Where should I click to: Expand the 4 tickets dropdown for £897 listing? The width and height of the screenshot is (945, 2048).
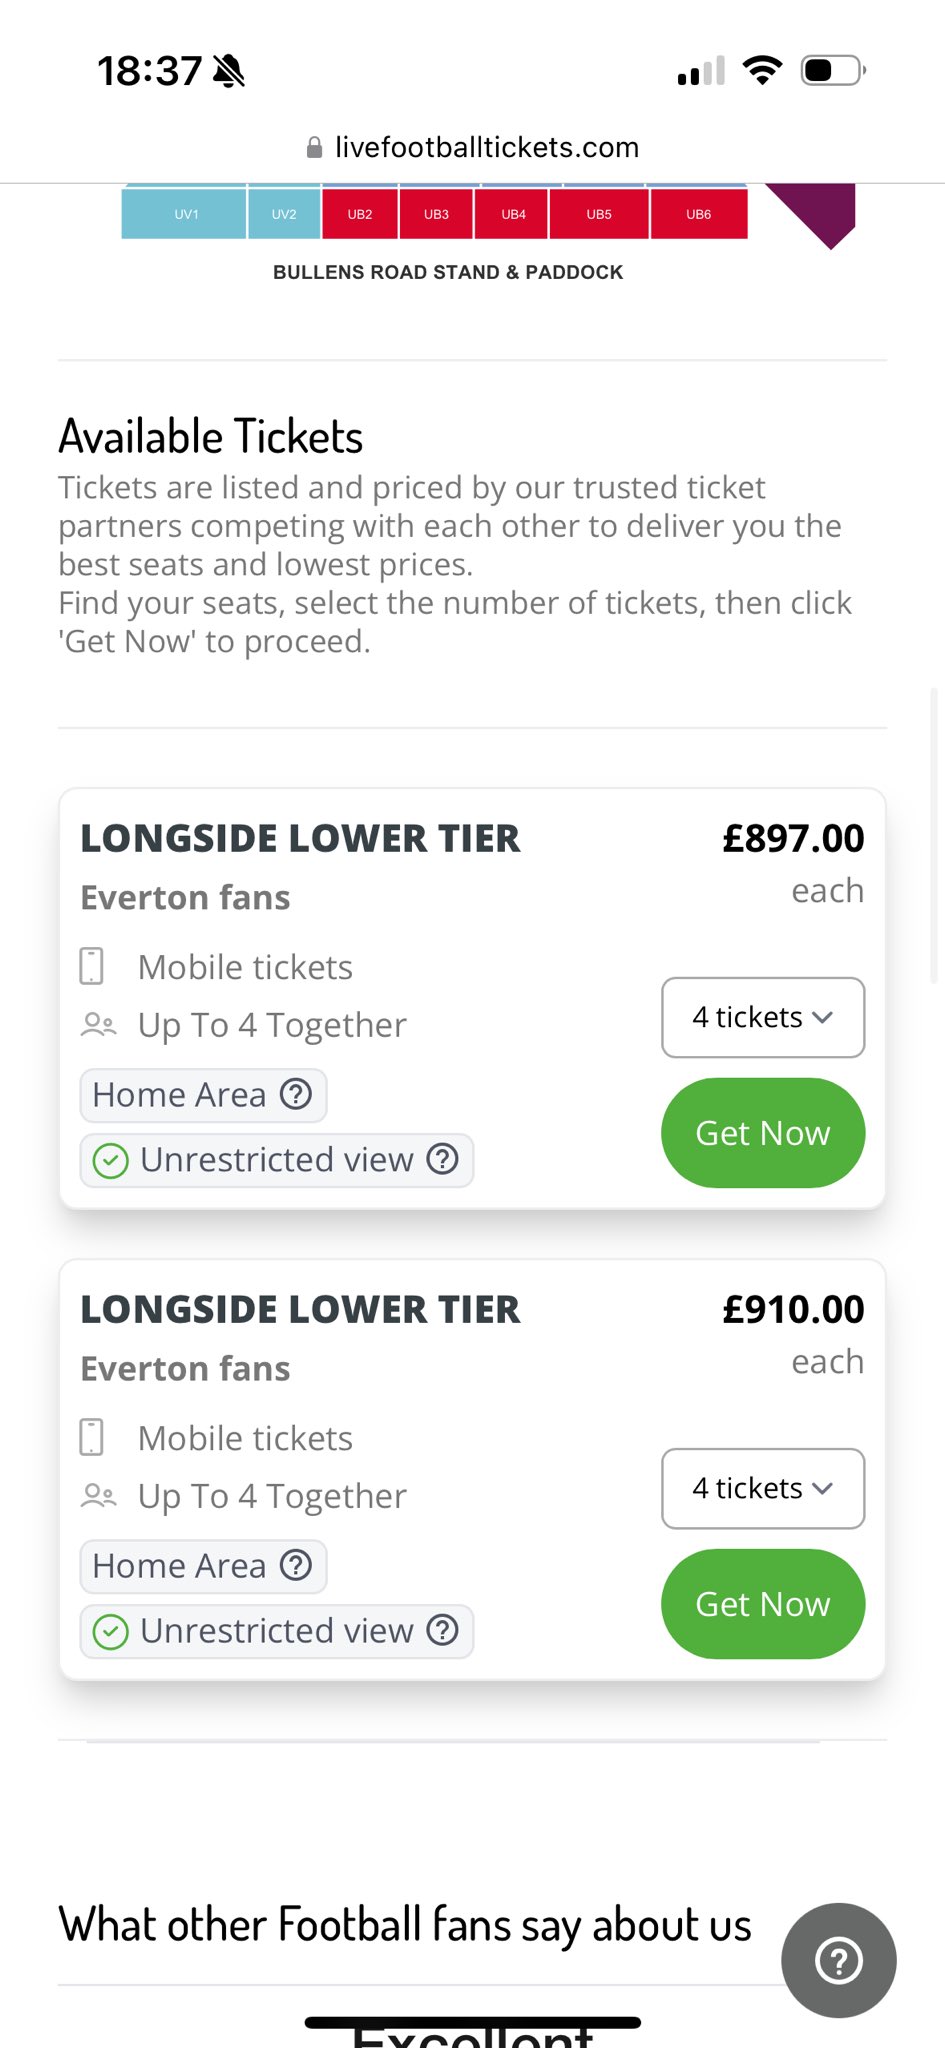click(763, 1017)
